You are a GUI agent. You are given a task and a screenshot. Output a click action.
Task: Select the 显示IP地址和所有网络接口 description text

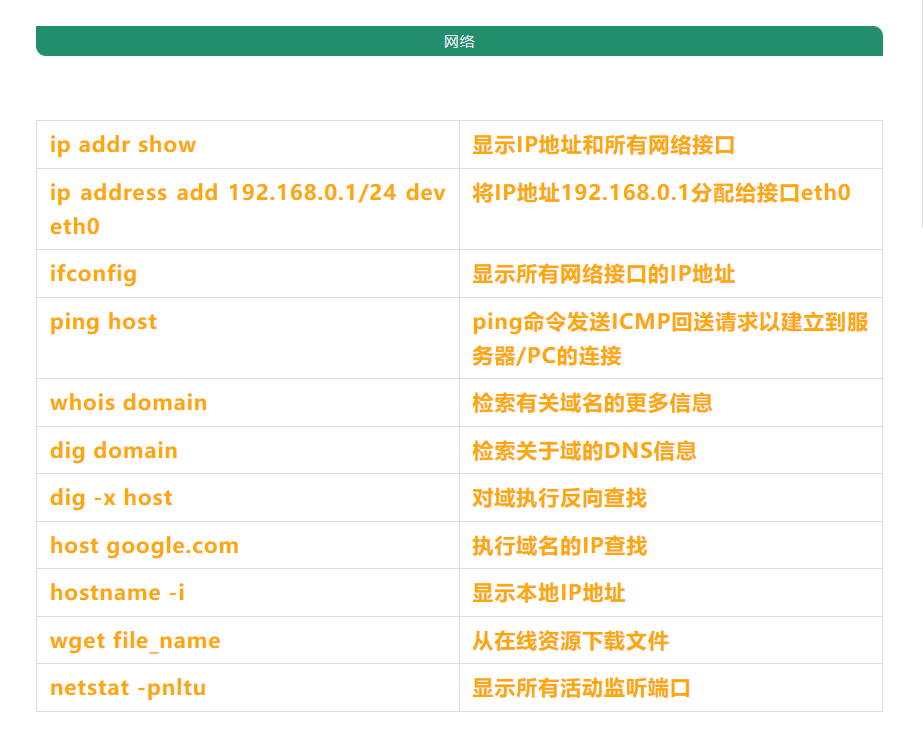point(603,145)
